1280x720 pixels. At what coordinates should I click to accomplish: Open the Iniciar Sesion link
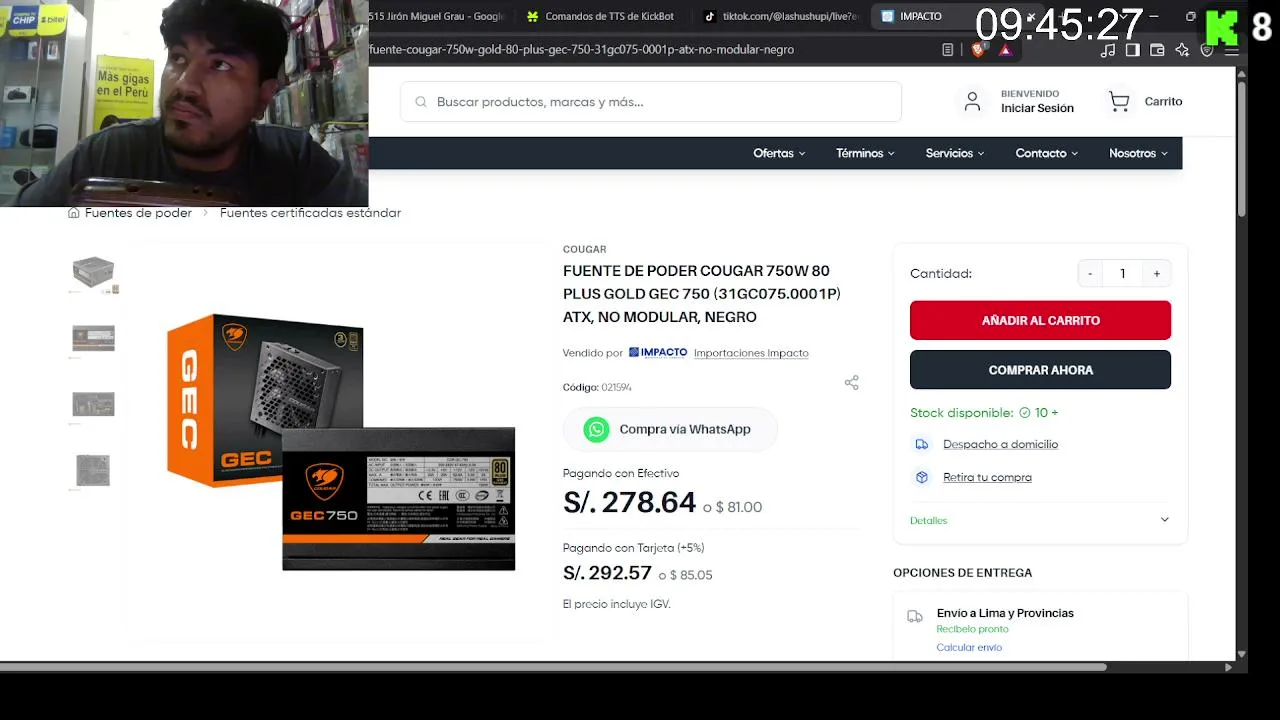pyautogui.click(x=1037, y=108)
